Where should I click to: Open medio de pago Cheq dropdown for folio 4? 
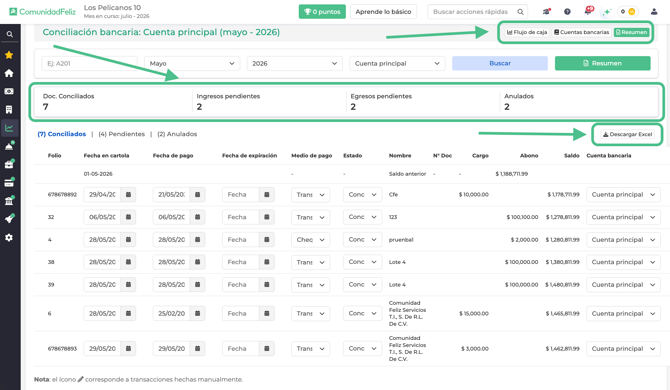[x=311, y=240]
